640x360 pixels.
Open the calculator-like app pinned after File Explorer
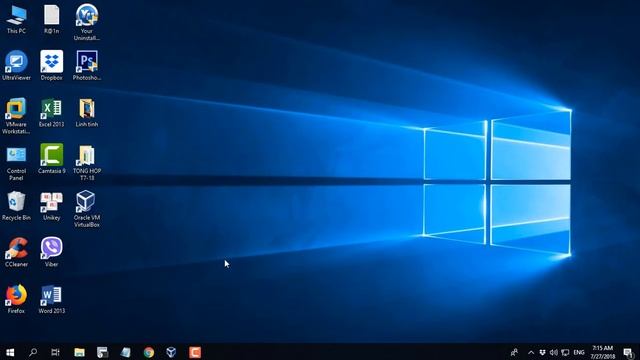[102, 352]
